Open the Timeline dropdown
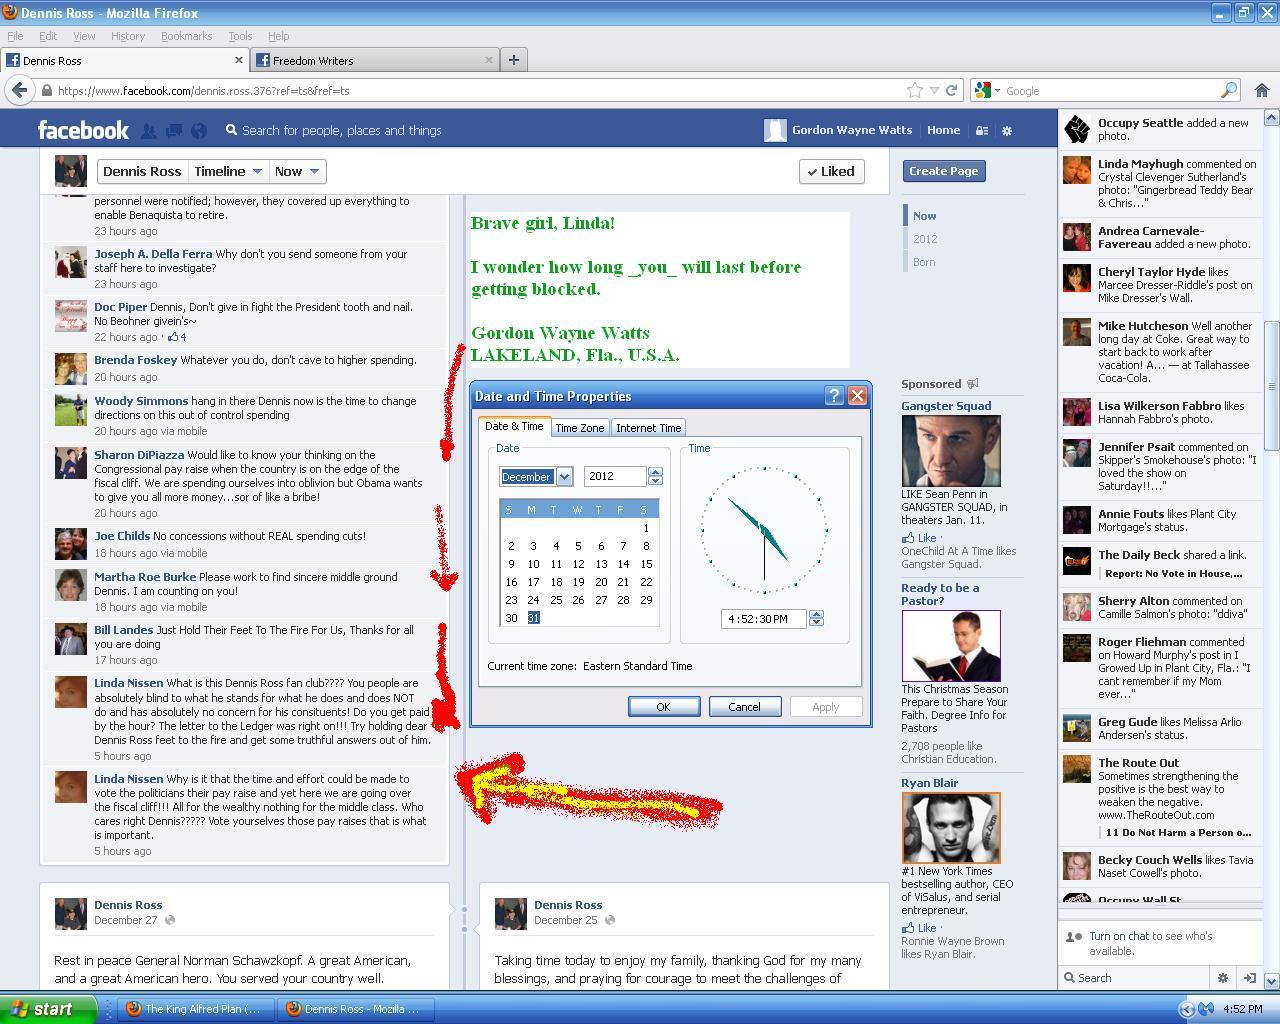The height and width of the screenshot is (1024, 1280). (228, 171)
